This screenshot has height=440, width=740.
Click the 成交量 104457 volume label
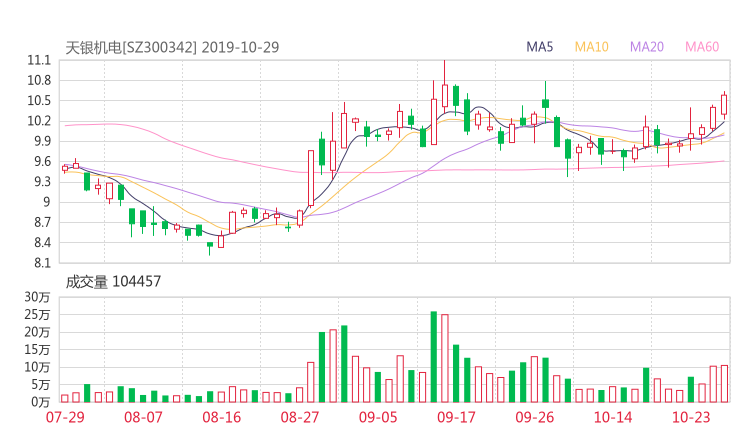tap(113, 282)
